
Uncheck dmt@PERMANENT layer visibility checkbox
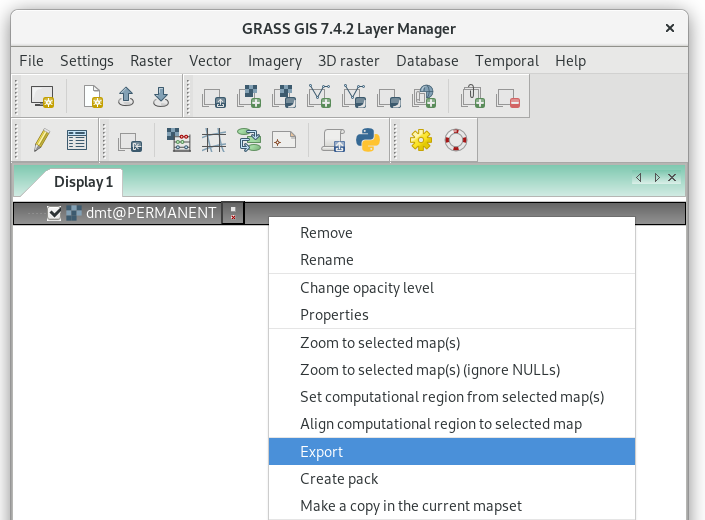pyautogui.click(x=54, y=213)
